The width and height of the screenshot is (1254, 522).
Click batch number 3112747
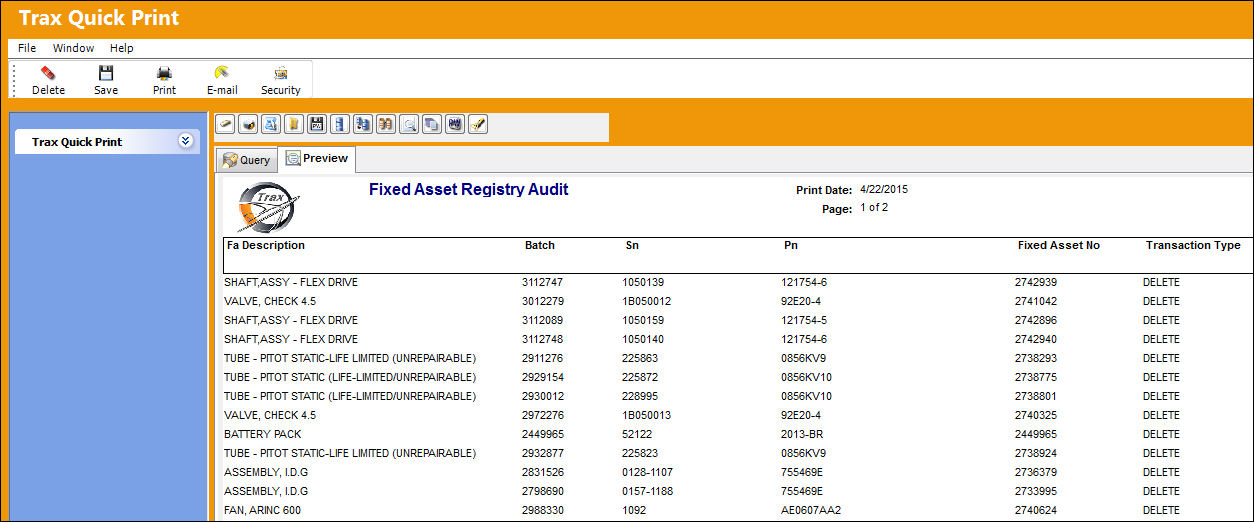tap(543, 282)
